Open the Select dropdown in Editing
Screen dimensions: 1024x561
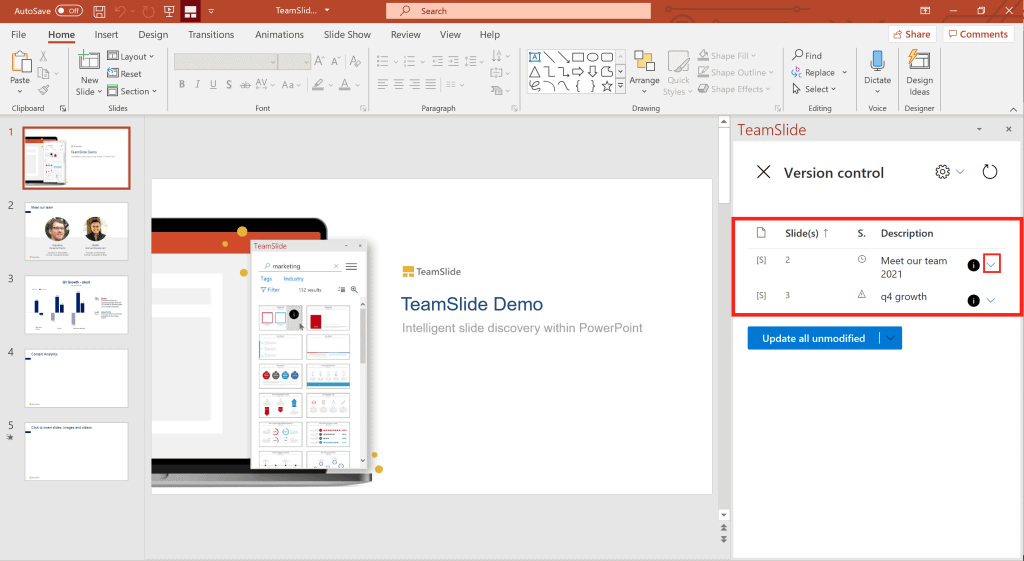814,89
